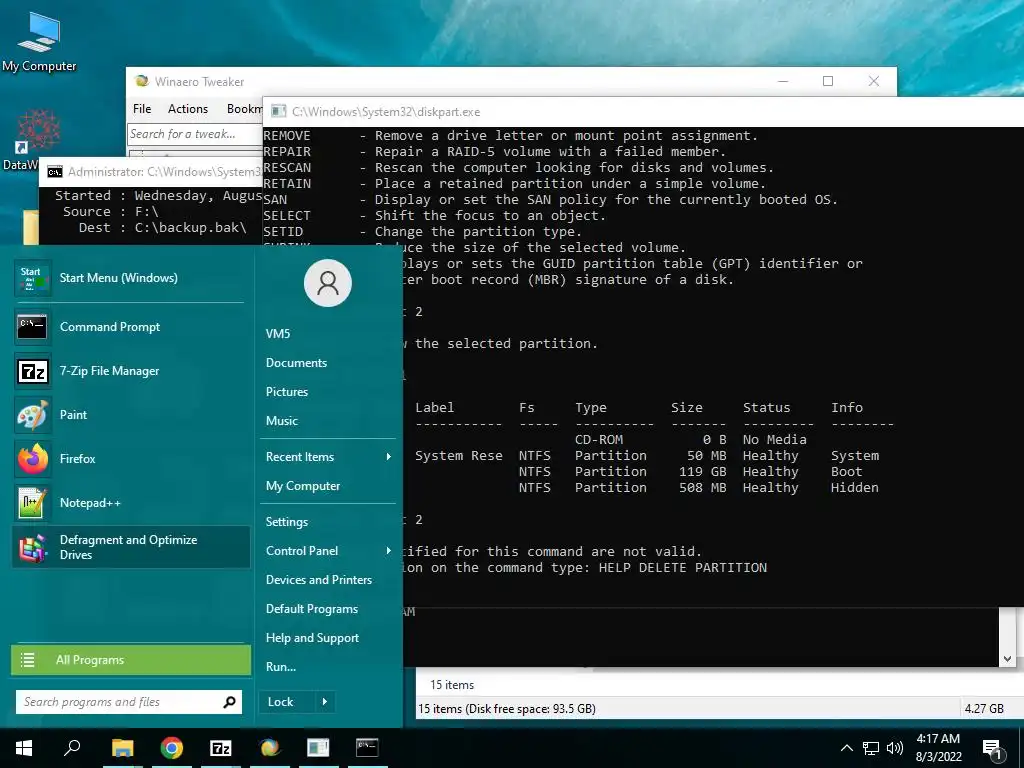Open Bookmarks menu in Winaero Tweaker
The image size is (1024, 768).
[x=244, y=109]
